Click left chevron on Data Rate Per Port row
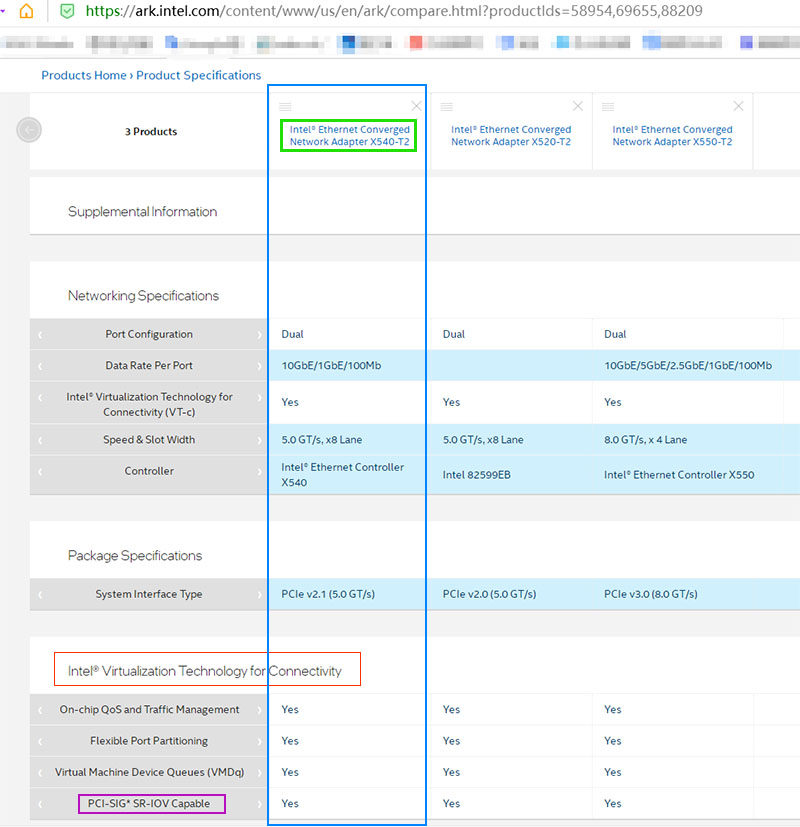This screenshot has width=800, height=827. click(40, 366)
